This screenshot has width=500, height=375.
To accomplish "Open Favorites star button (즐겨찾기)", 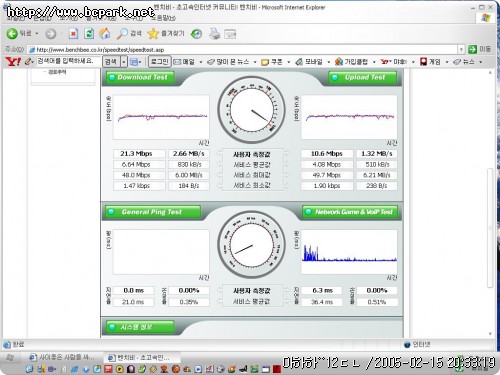I will pyautogui.click(x=166, y=33).
